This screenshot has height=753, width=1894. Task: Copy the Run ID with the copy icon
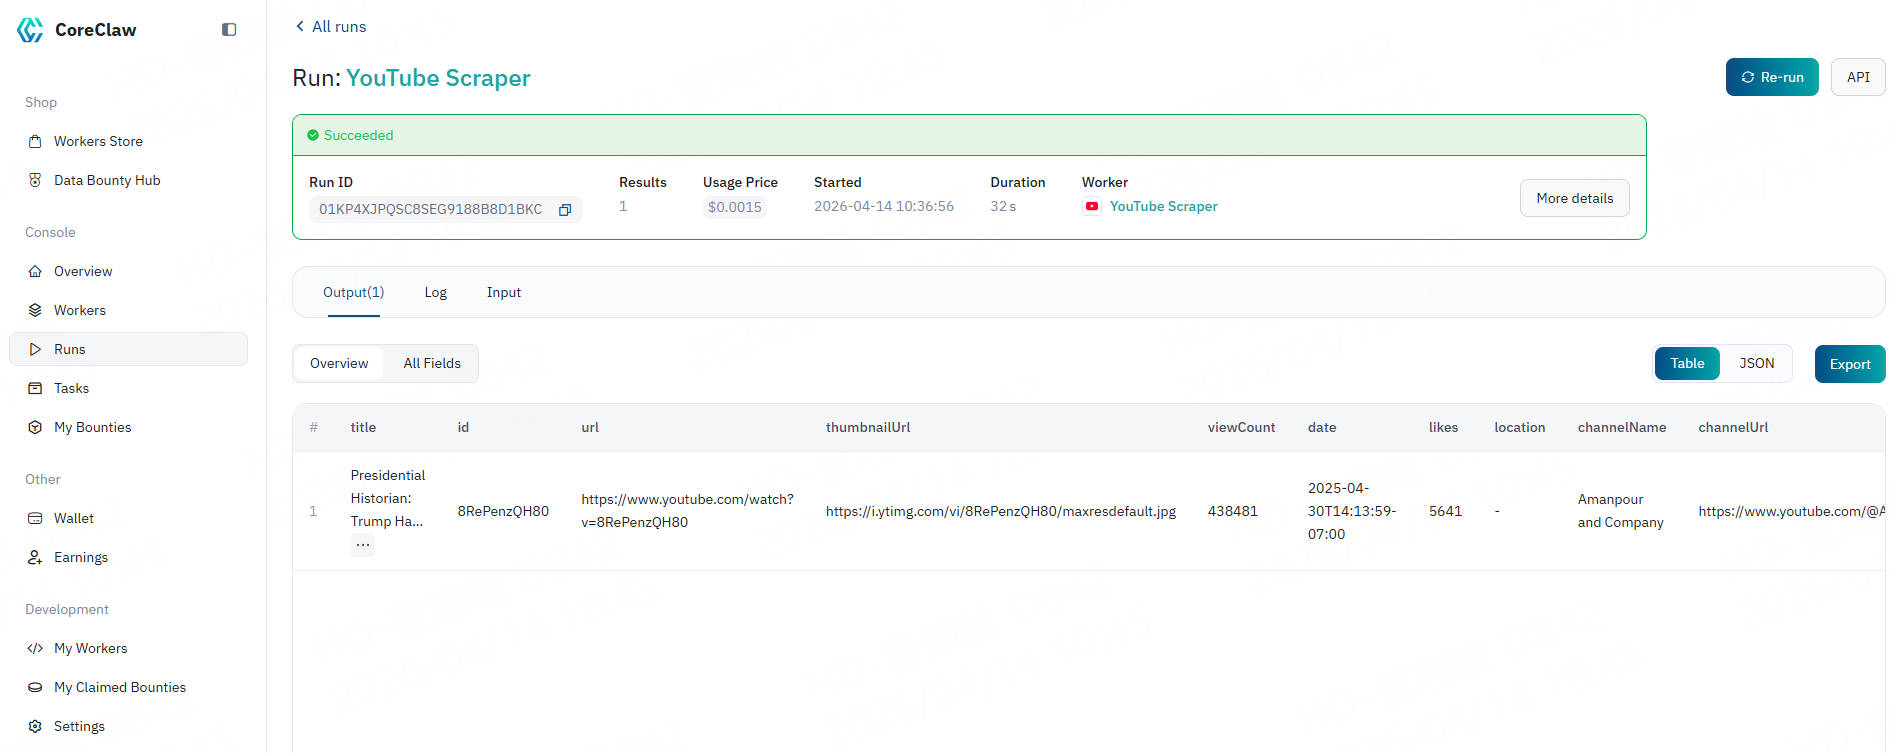click(x=565, y=210)
